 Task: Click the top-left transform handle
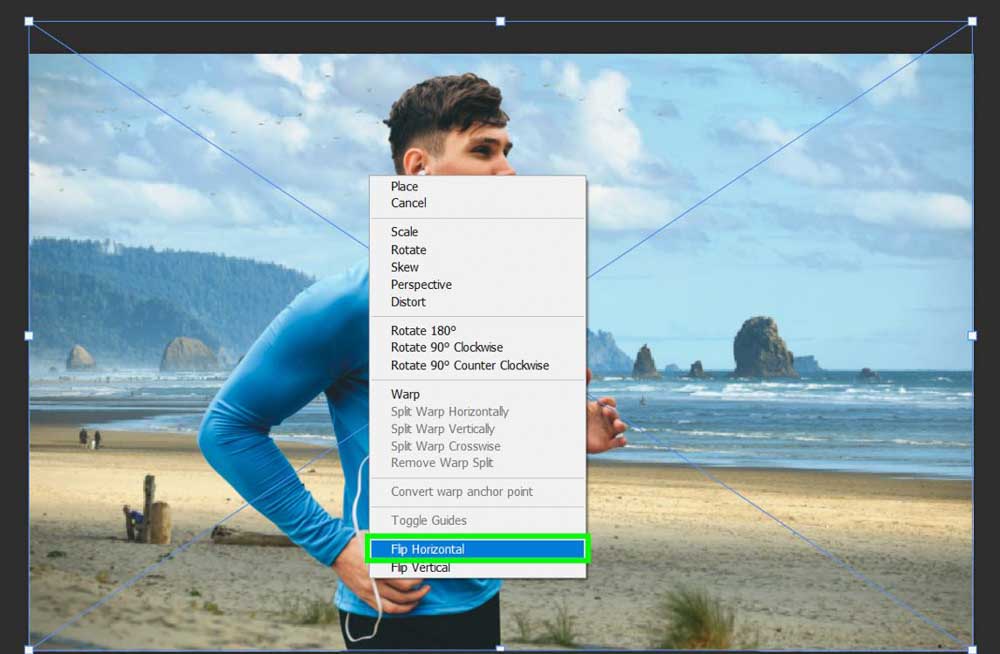click(29, 21)
